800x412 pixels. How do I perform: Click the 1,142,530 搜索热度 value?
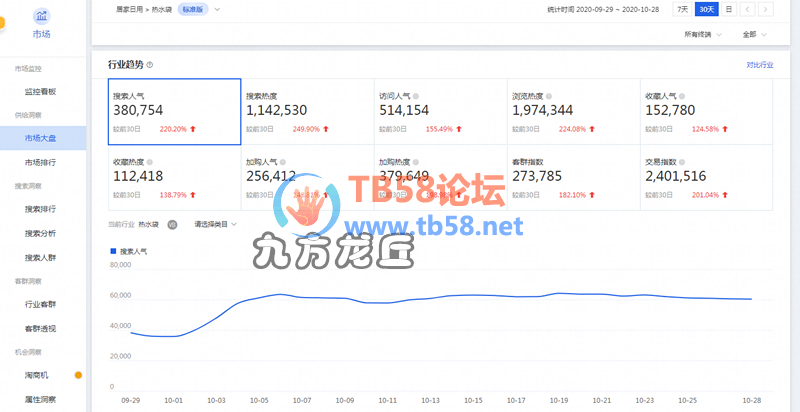(x=277, y=110)
